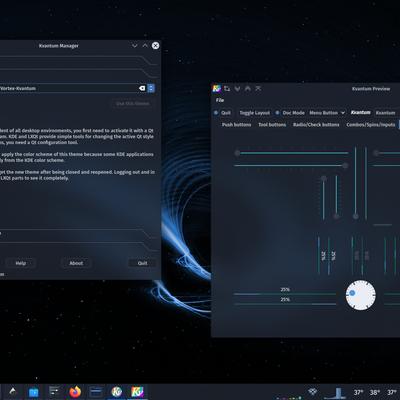
Task: Expand the Menu Button dropdown arrow
Action: pyautogui.click(x=343, y=113)
